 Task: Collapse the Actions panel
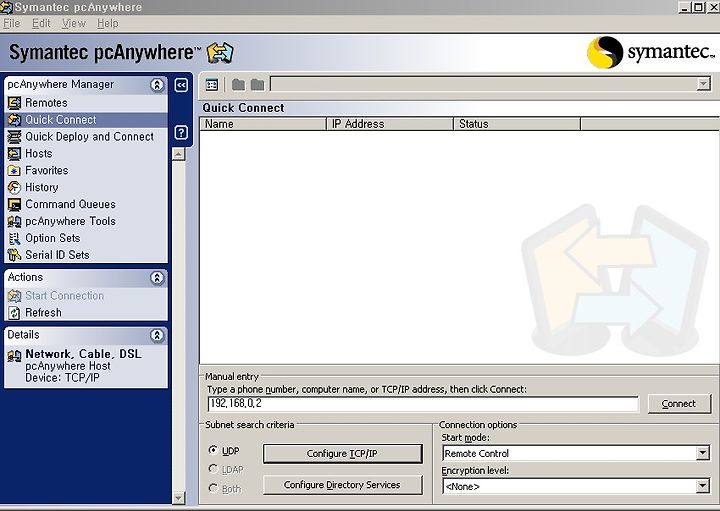[157, 278]
